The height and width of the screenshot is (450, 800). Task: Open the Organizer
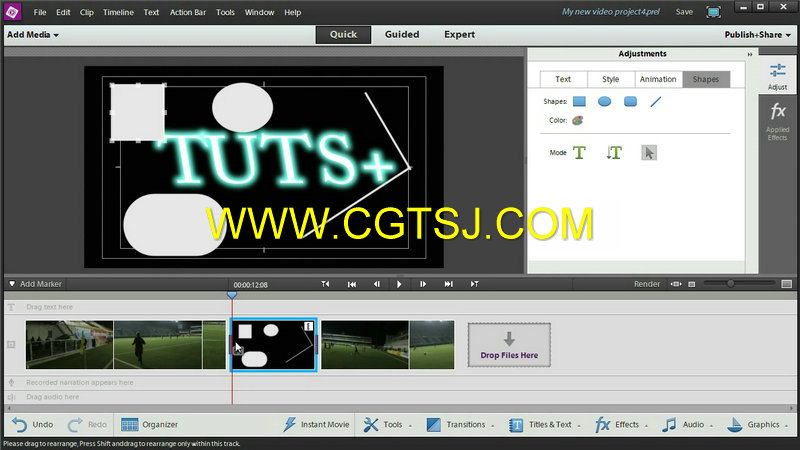(149, 424)
